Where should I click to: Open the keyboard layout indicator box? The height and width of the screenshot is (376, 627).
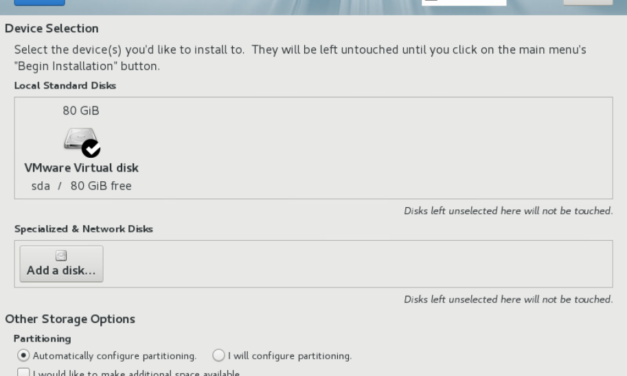(464, 2)
